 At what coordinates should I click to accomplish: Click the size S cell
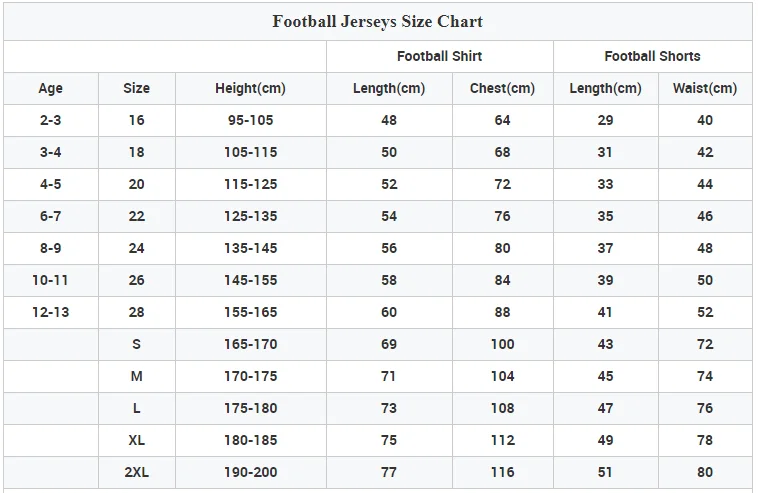(x=136, y=344)
